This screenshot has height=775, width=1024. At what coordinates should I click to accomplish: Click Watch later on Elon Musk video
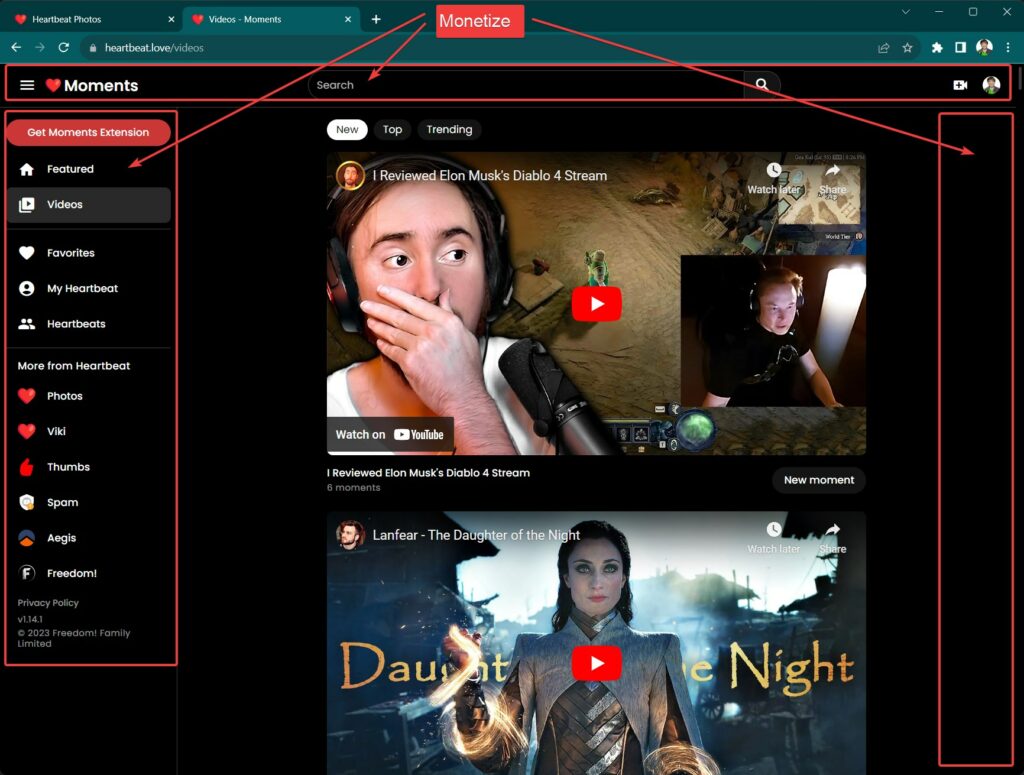click(x=774, y=179)
